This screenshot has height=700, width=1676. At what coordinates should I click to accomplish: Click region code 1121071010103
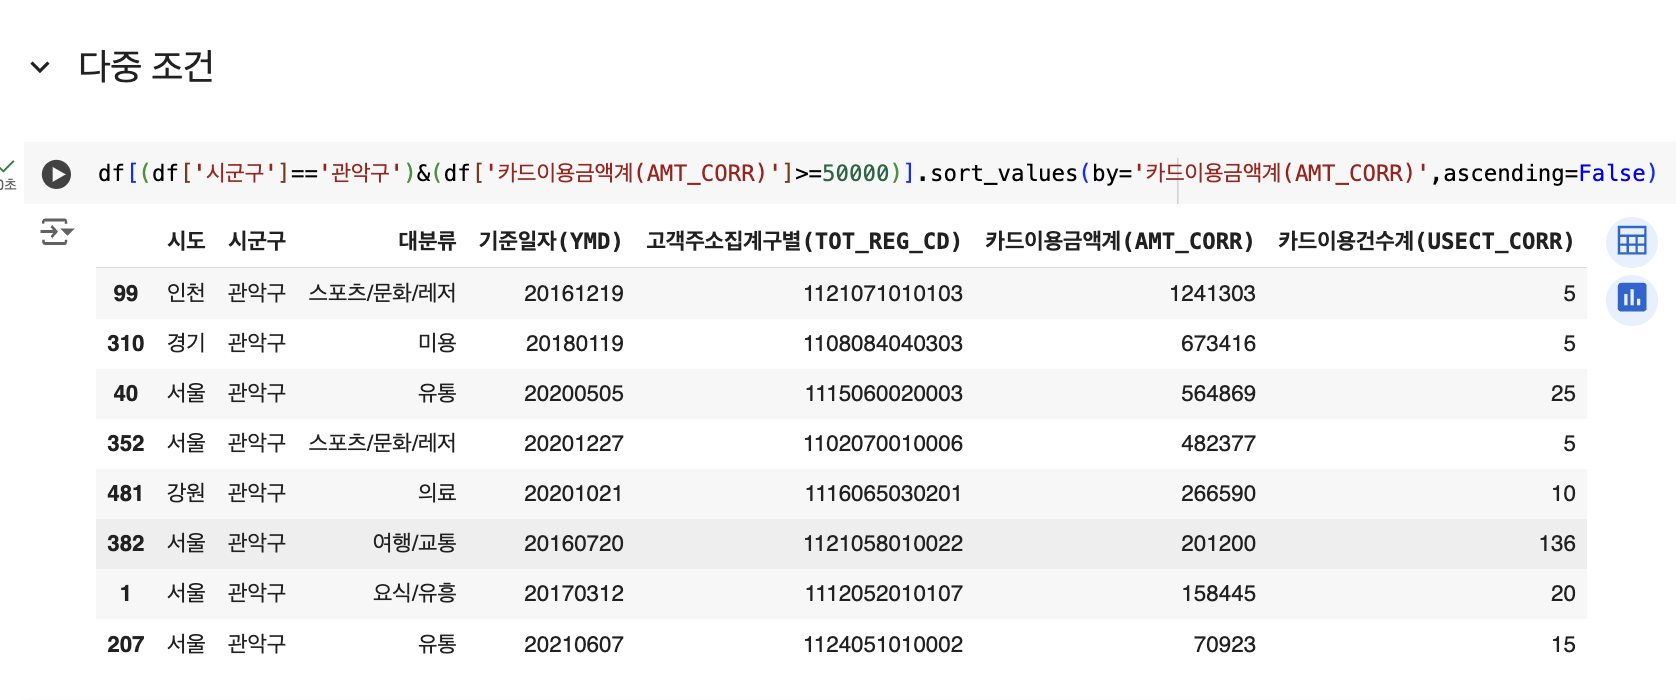tap(883, 293)
